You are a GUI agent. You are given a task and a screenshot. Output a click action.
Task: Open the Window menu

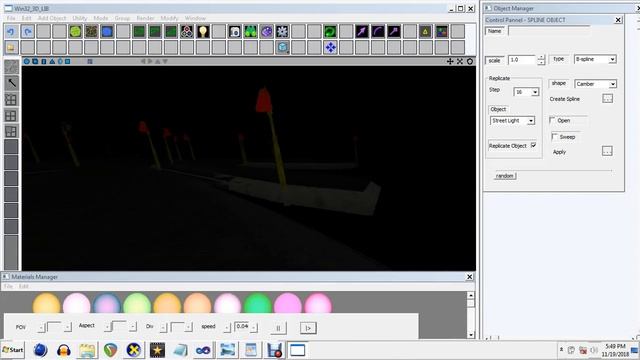click(x=195, y=18)
